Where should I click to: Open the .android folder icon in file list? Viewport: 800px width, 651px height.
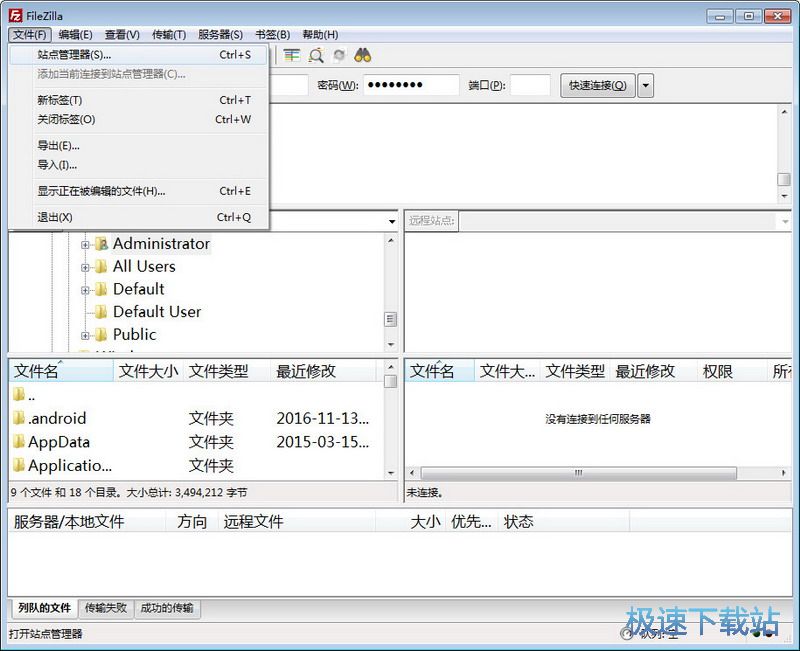pos(20,418)
